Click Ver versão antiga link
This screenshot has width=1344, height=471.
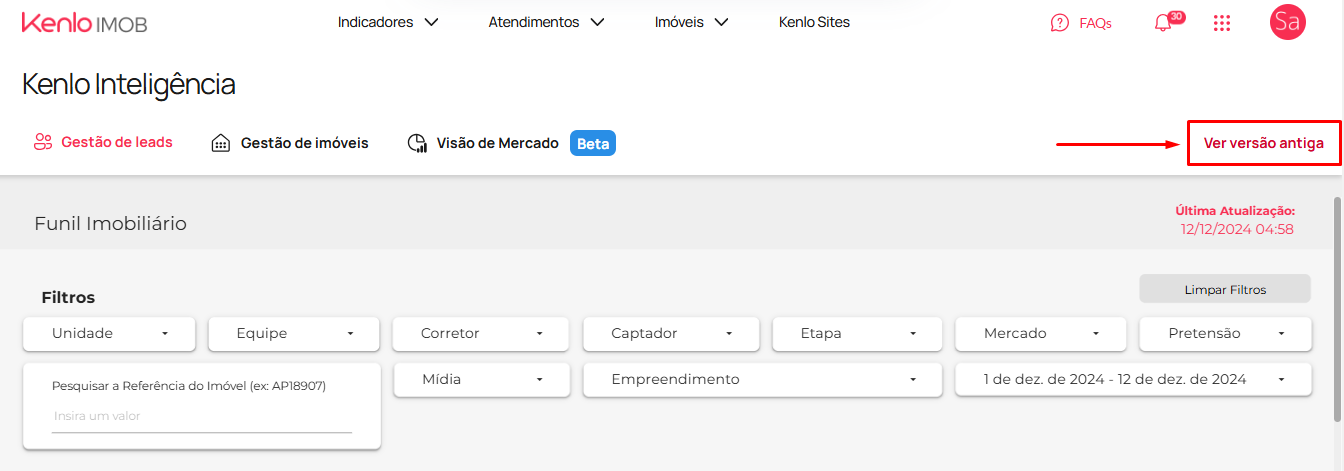(x=1263, y=143)
